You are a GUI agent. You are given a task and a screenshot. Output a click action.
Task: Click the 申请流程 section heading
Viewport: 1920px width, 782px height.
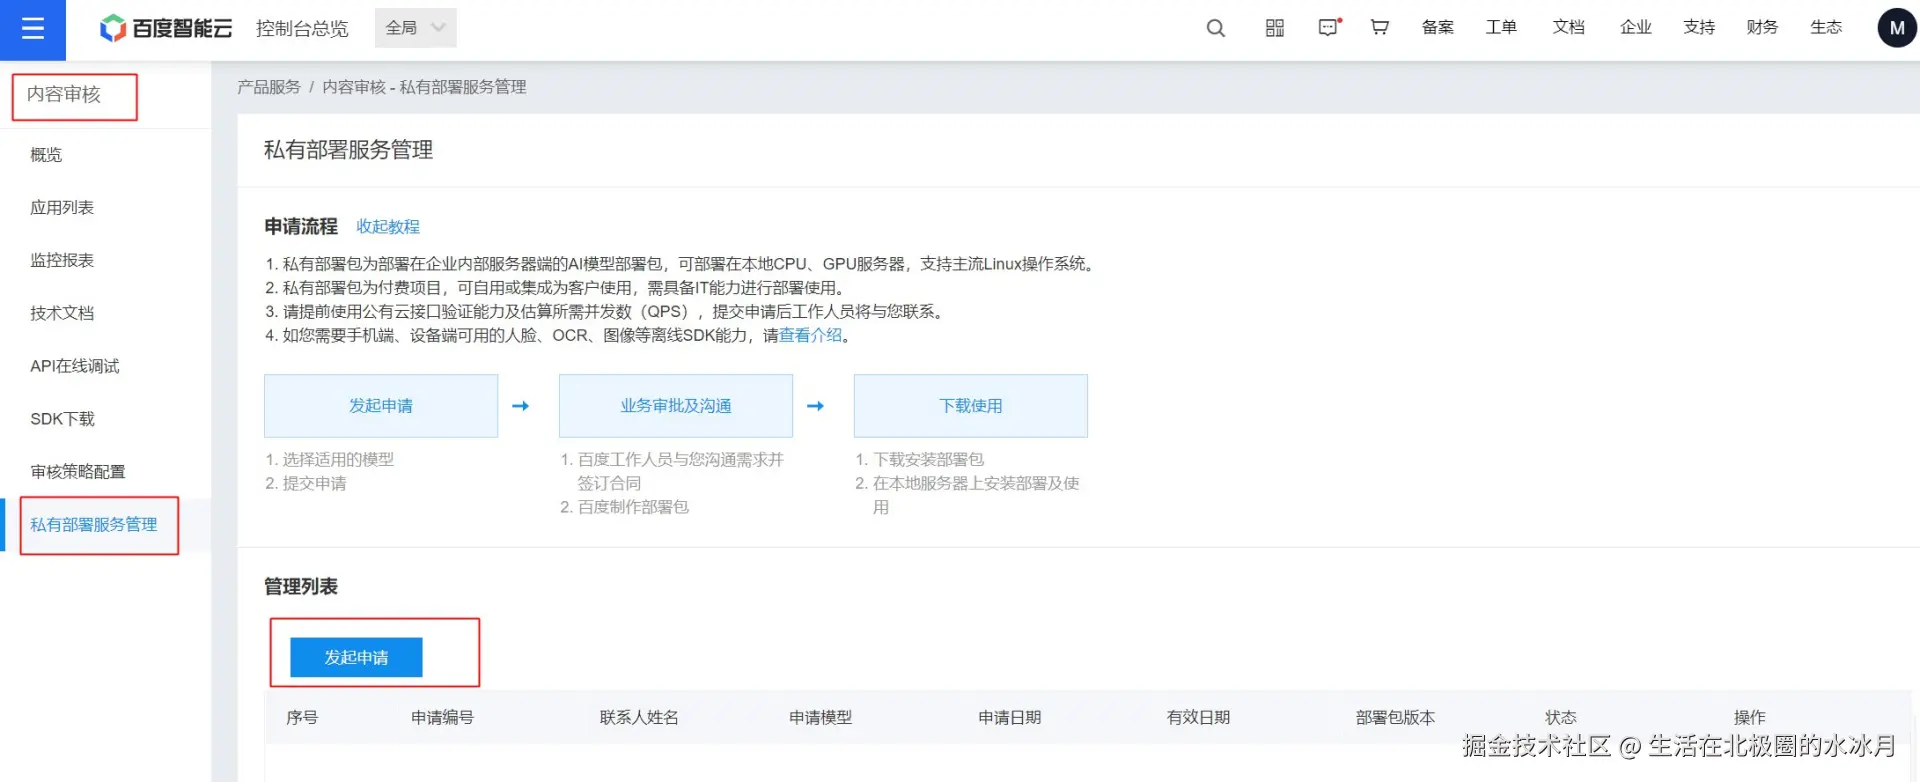(x=301, y=227)
